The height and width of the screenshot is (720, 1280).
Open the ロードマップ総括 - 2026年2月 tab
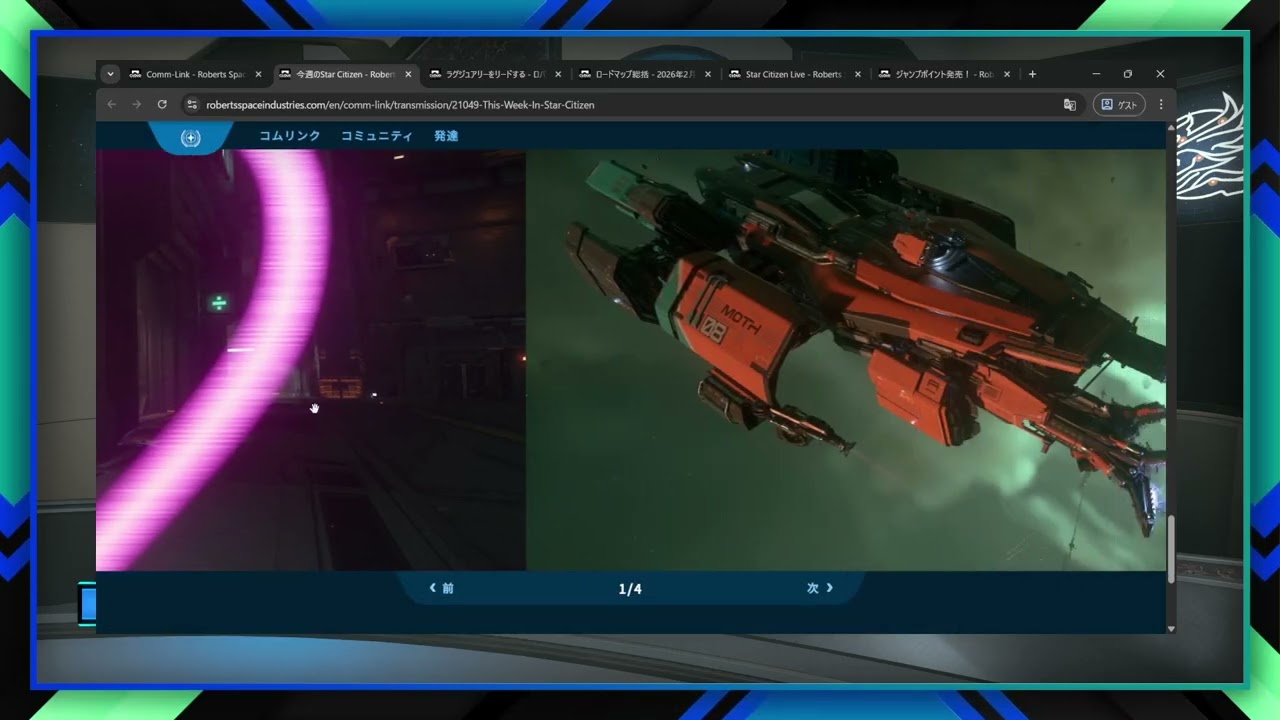(645, 74)
